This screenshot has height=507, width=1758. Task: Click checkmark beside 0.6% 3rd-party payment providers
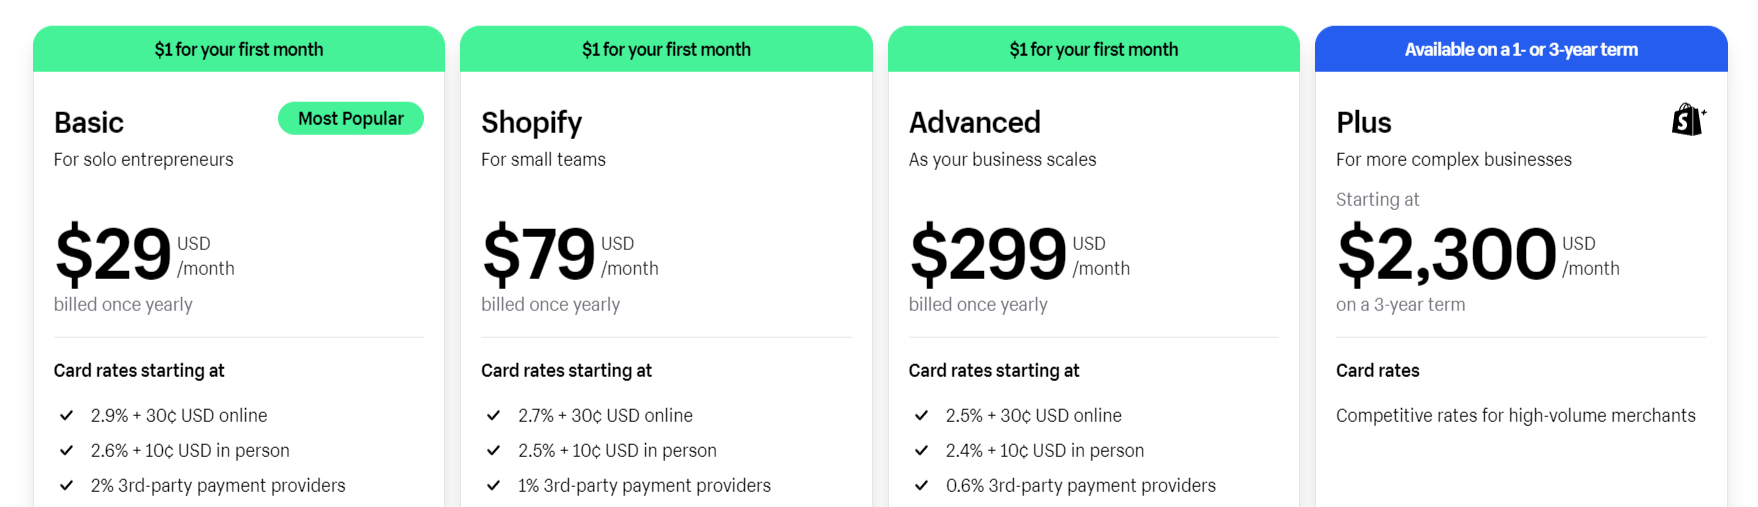click(921, 485)
